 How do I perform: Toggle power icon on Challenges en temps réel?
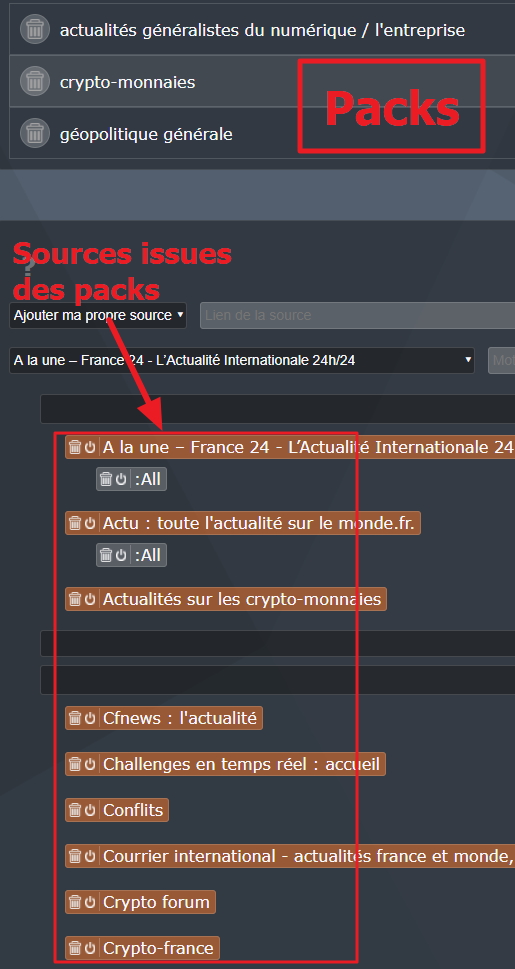[x=90, y=764]
